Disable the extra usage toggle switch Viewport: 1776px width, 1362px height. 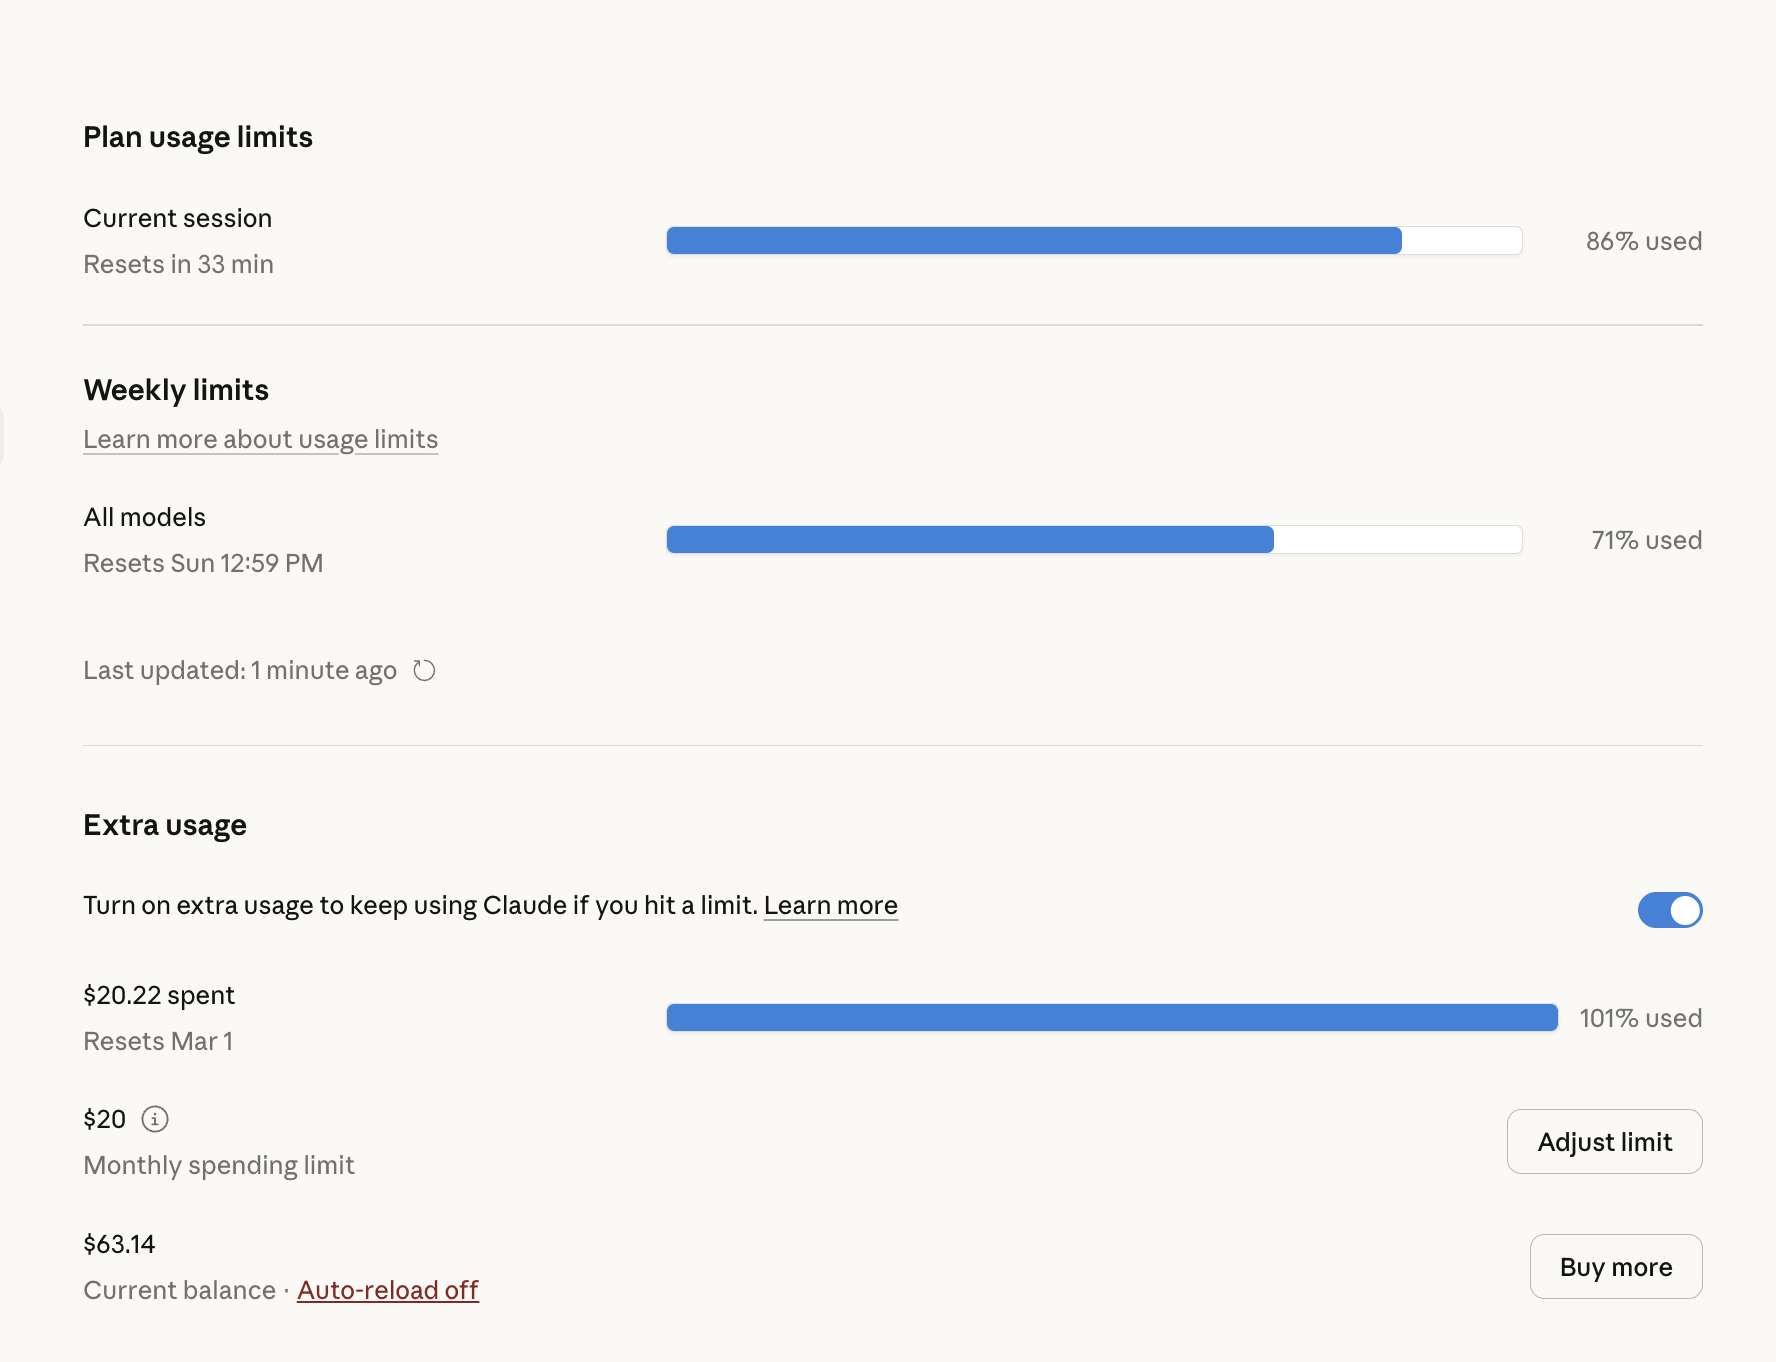pyautogui.click(x=1669, y=910)
